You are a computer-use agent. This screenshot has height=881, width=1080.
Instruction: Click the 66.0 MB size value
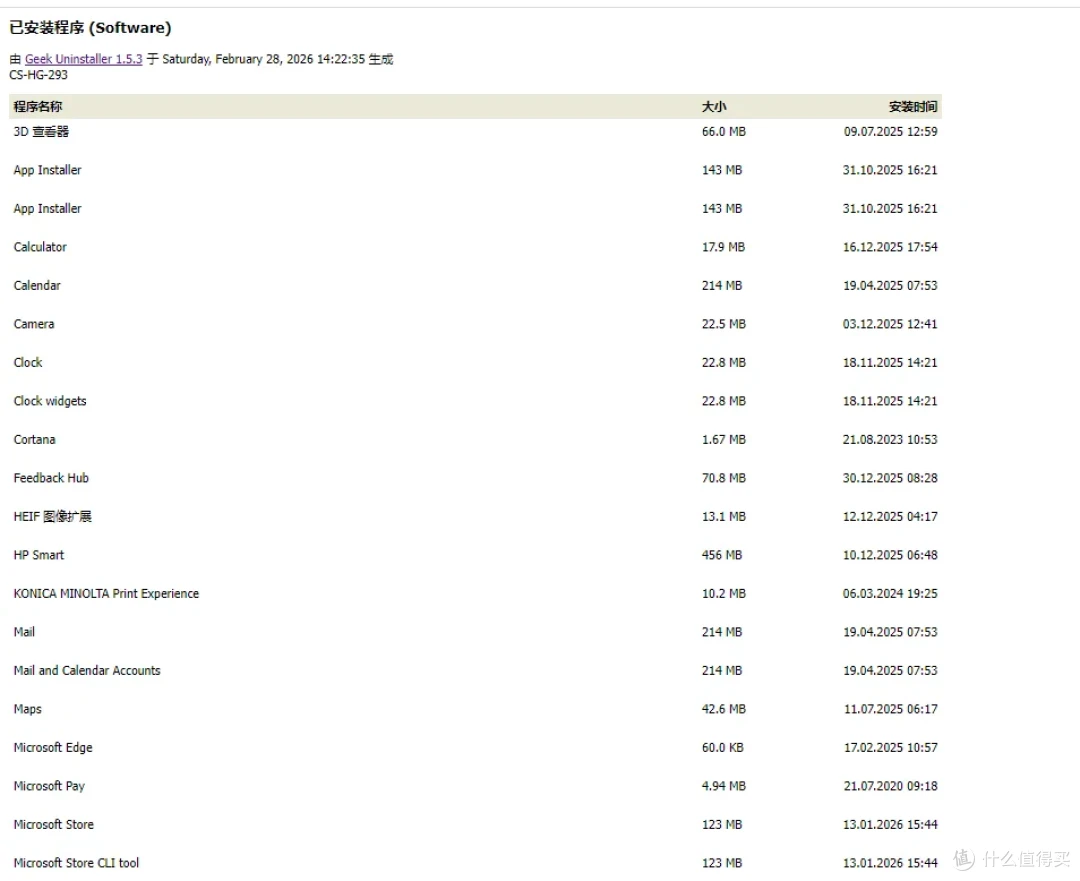[724, 132]
